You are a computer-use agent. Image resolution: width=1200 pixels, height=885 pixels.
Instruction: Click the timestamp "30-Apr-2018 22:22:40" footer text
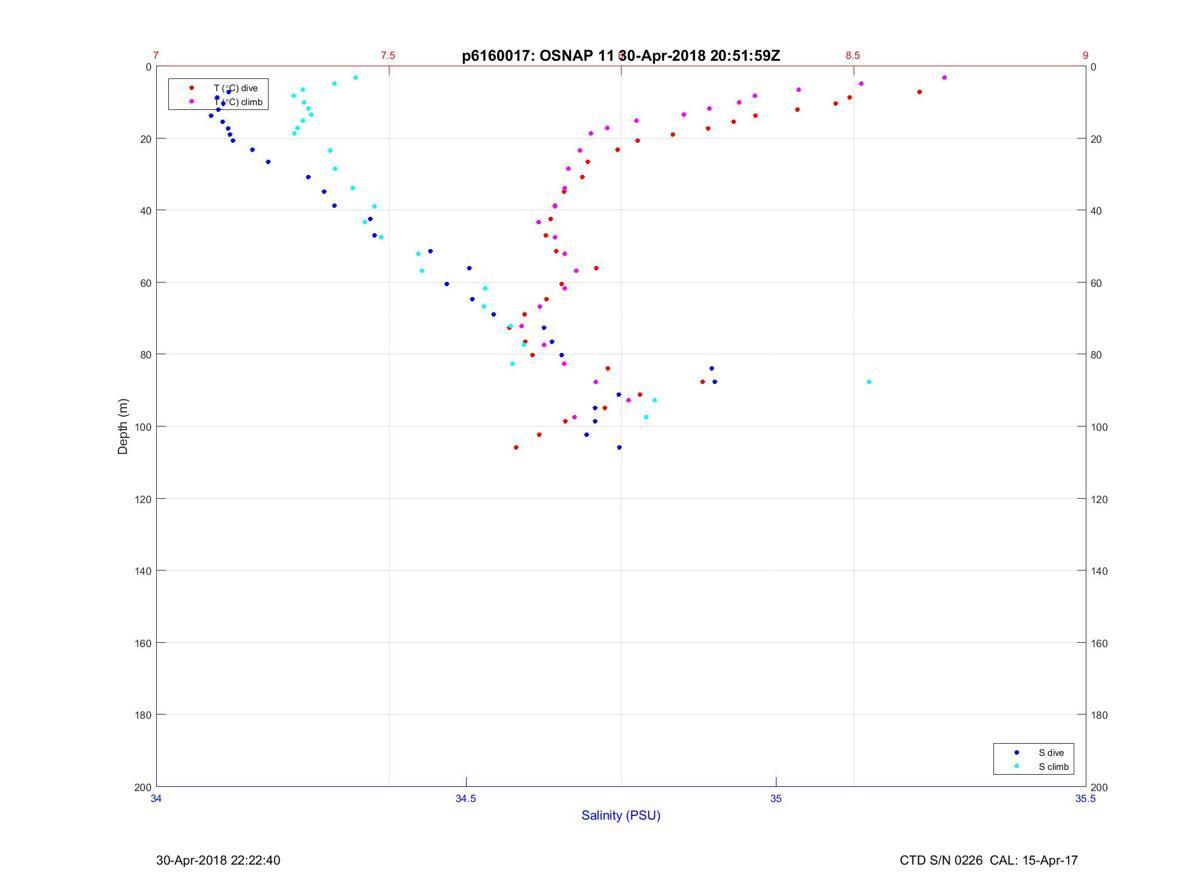[x=218, y=860]
